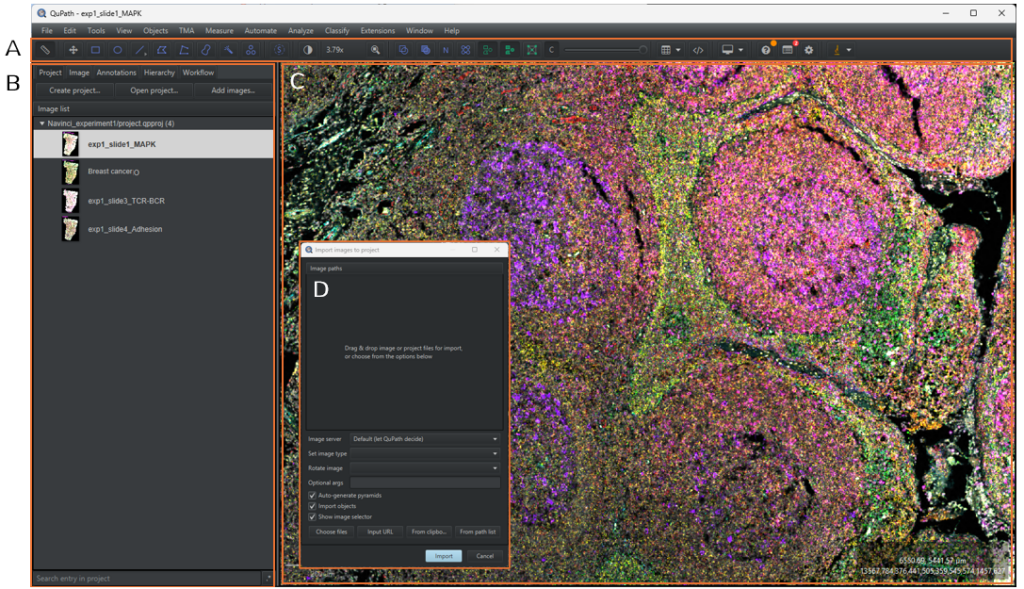Open the Rotate image dropdown

(x=424, y=468)
